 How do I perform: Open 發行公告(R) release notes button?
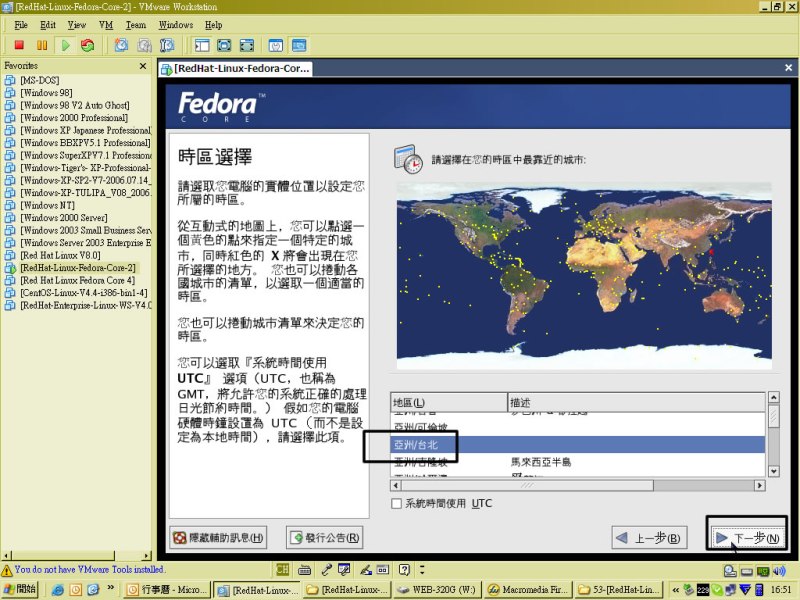point(324,538)
